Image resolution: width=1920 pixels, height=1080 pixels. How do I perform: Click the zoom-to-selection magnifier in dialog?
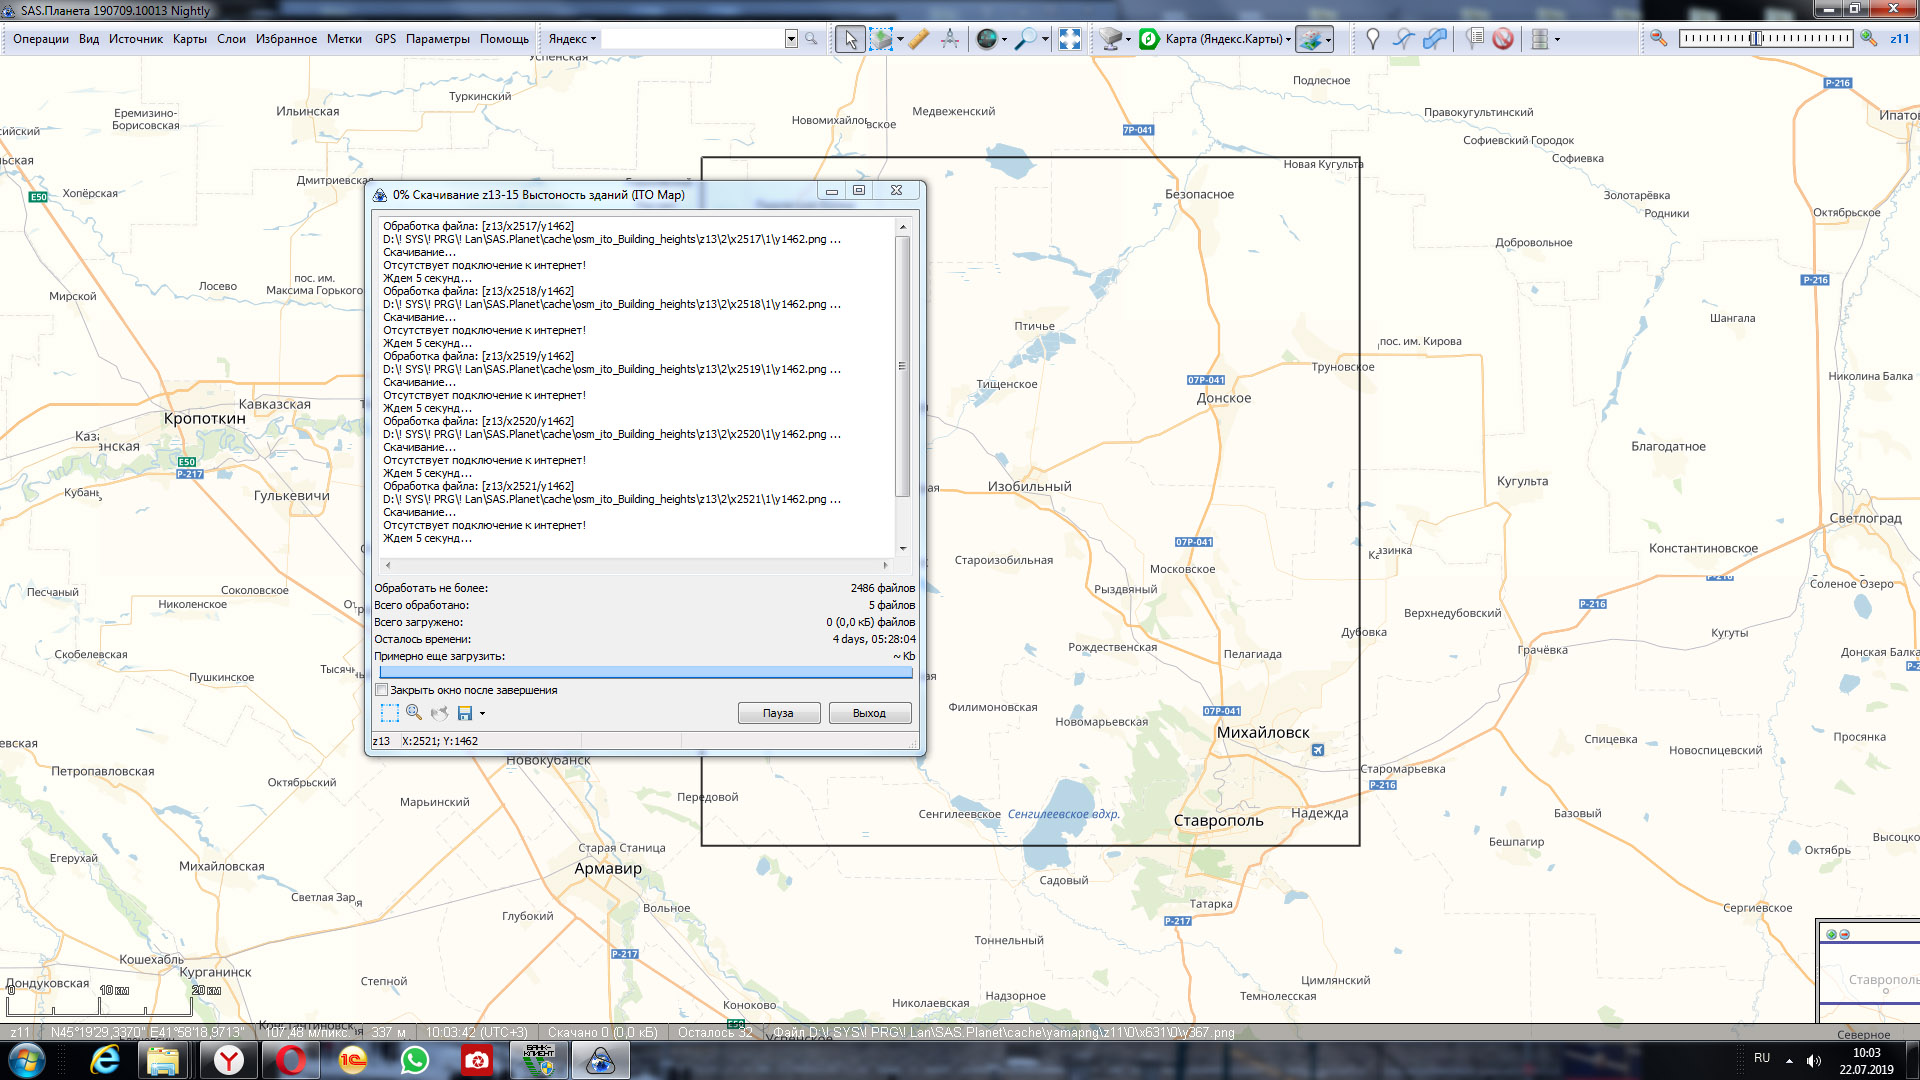click(x=414, y=713)
